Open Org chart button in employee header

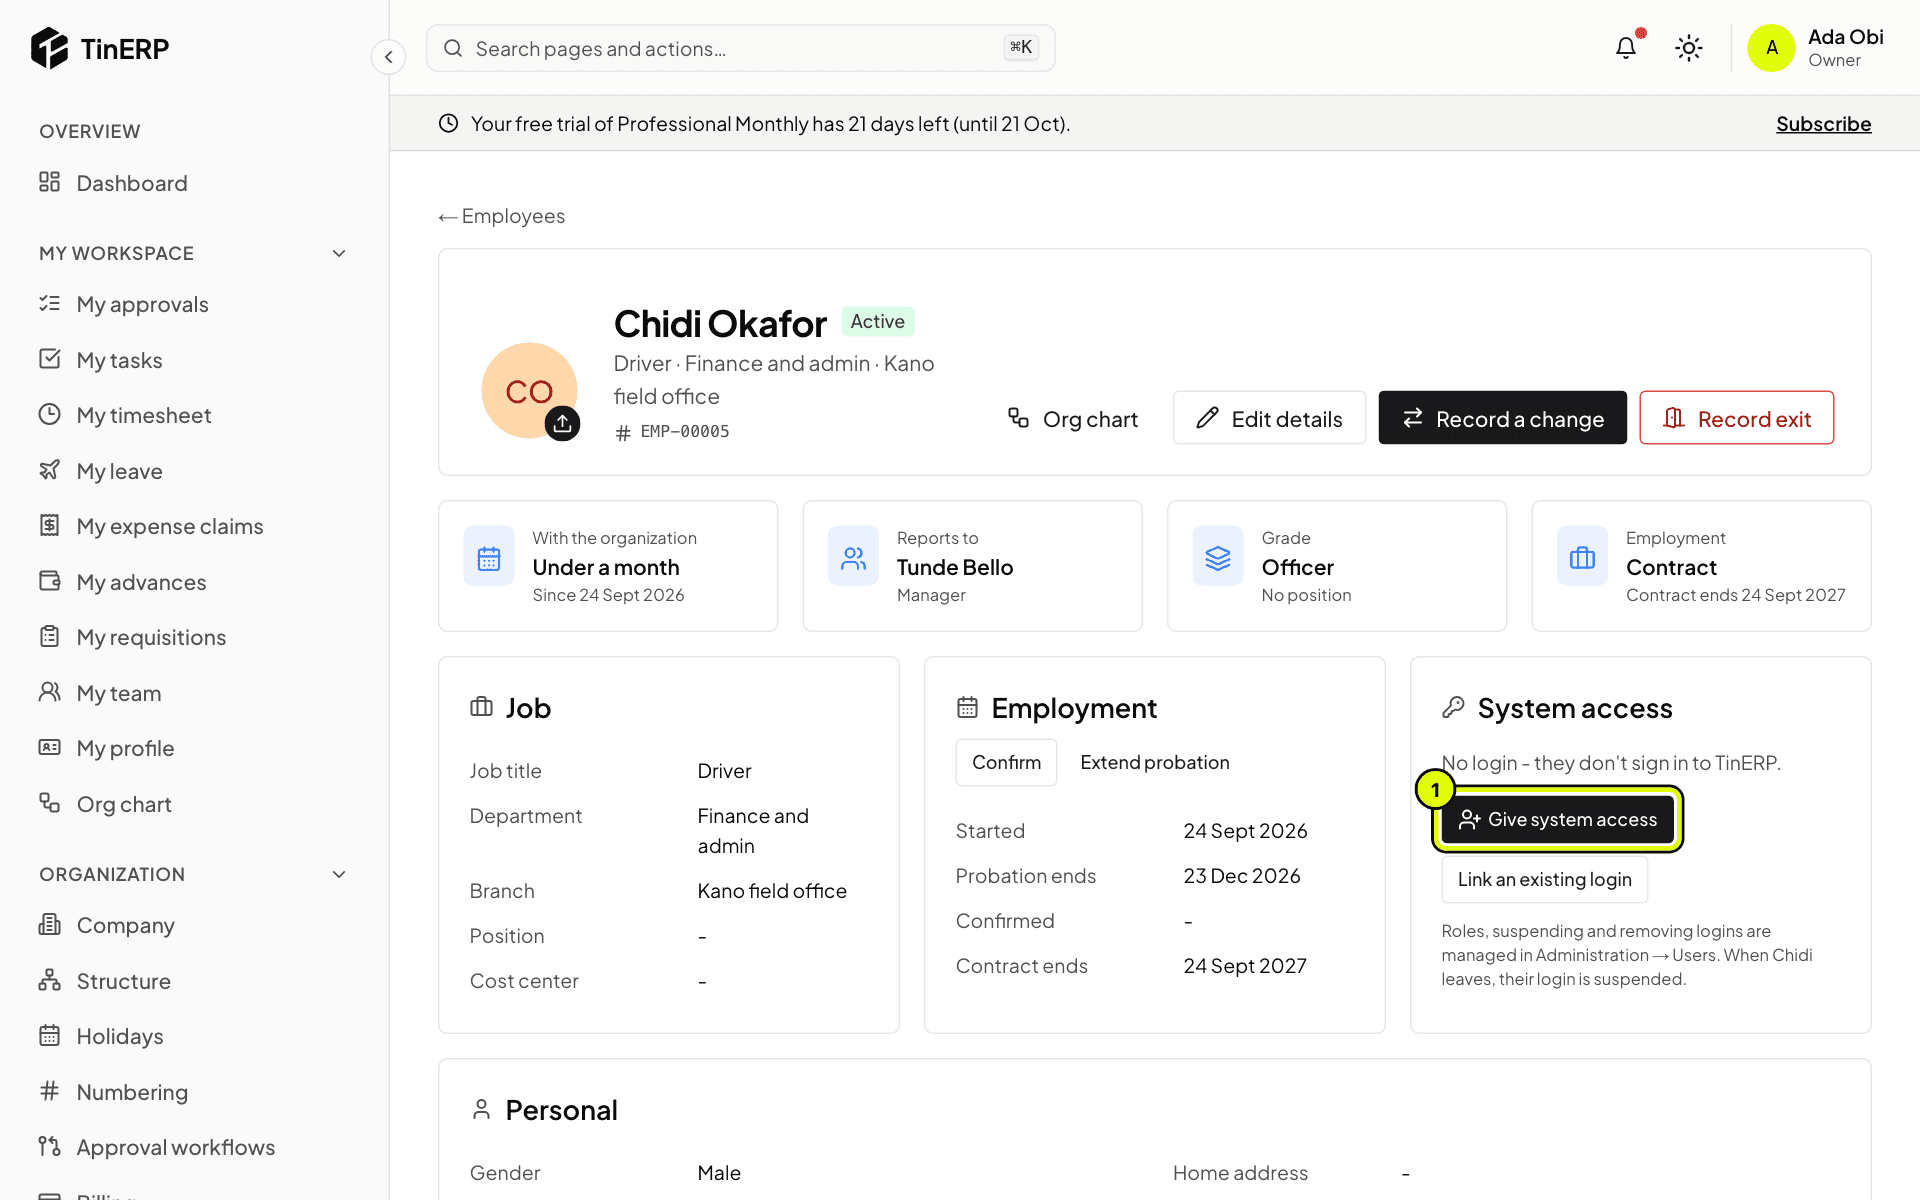1073,418
